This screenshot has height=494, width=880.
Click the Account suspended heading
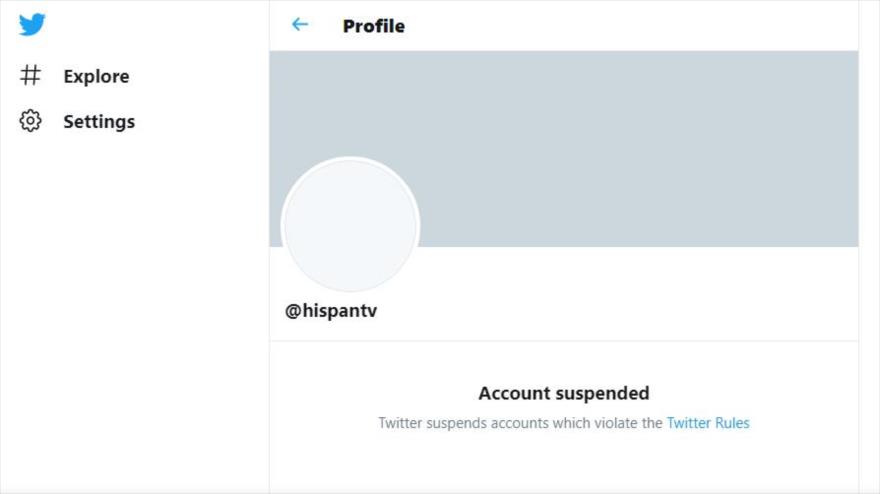click(564, 393)
